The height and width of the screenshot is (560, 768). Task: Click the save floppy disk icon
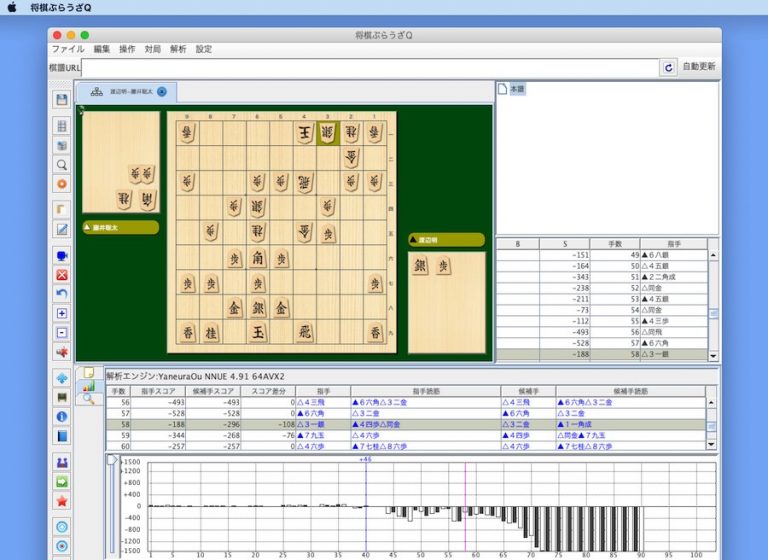tap(62, 100)
